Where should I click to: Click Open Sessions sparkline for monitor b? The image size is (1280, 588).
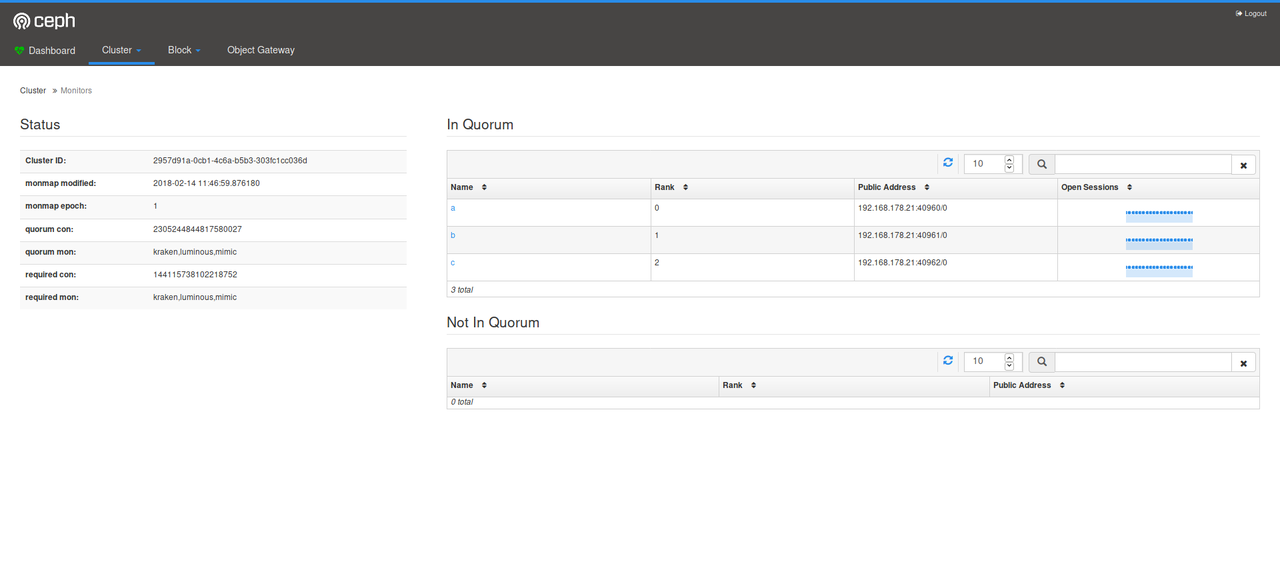click(x=1158, y=241)
